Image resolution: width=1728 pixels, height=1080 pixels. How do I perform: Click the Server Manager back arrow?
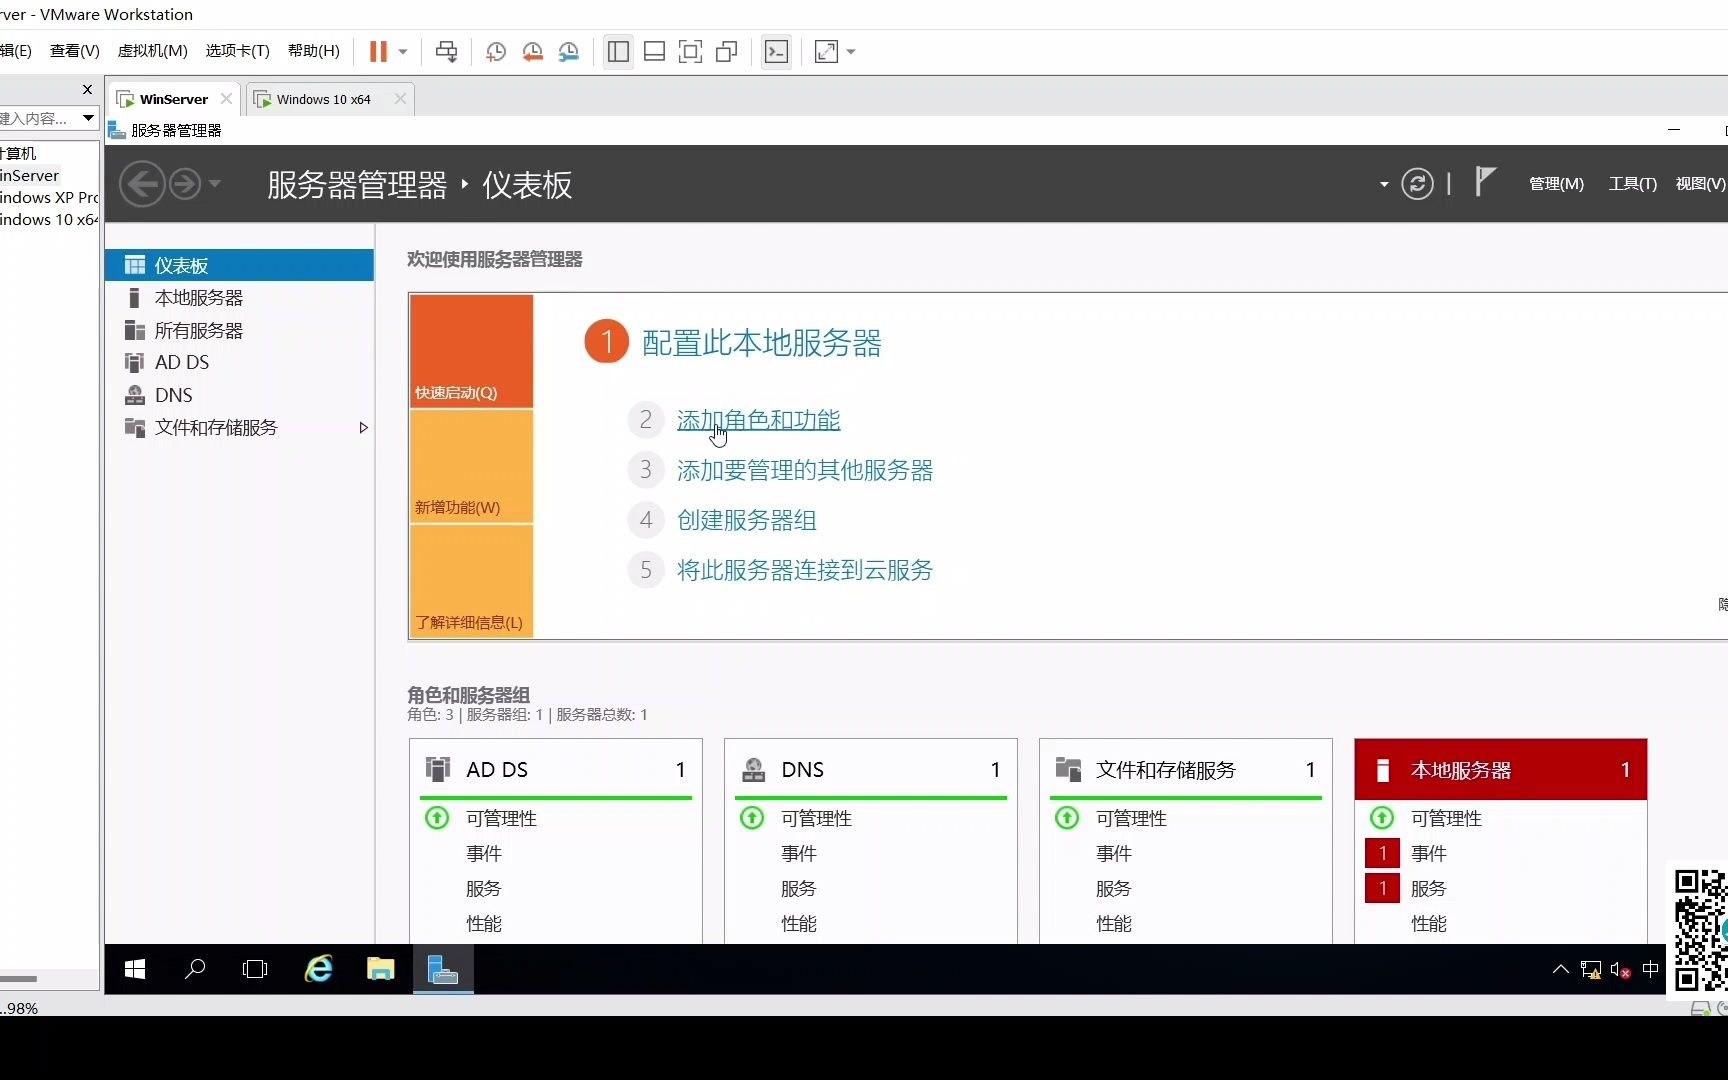142,184
